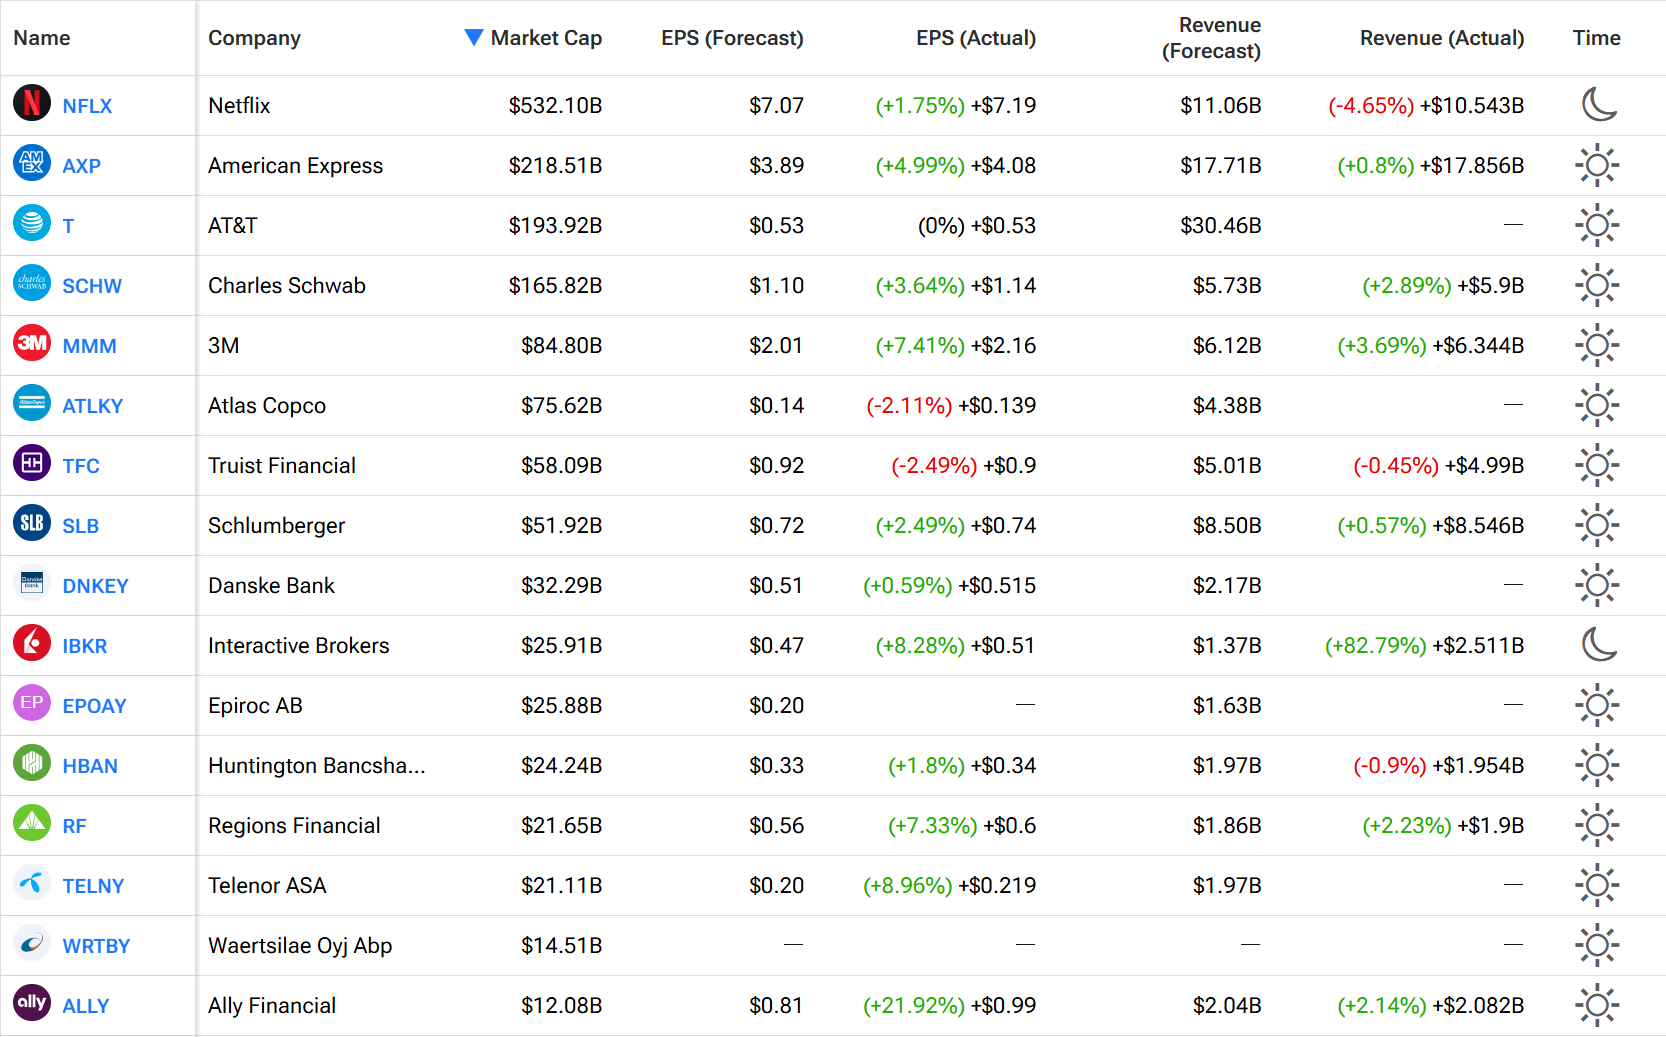Open the SCHW ticker link
Screen dimensions: 1666x1037
pos(92,286)
